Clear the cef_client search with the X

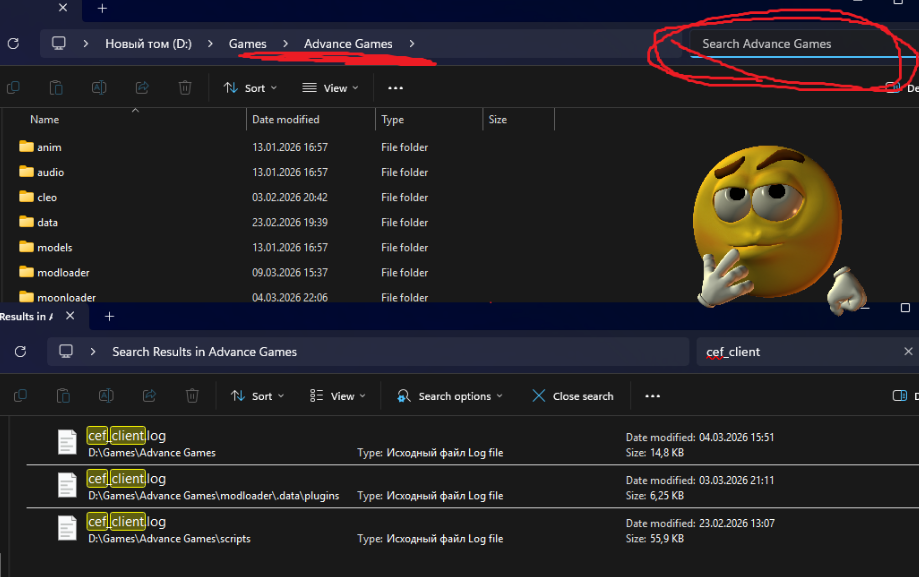point(908,352)
